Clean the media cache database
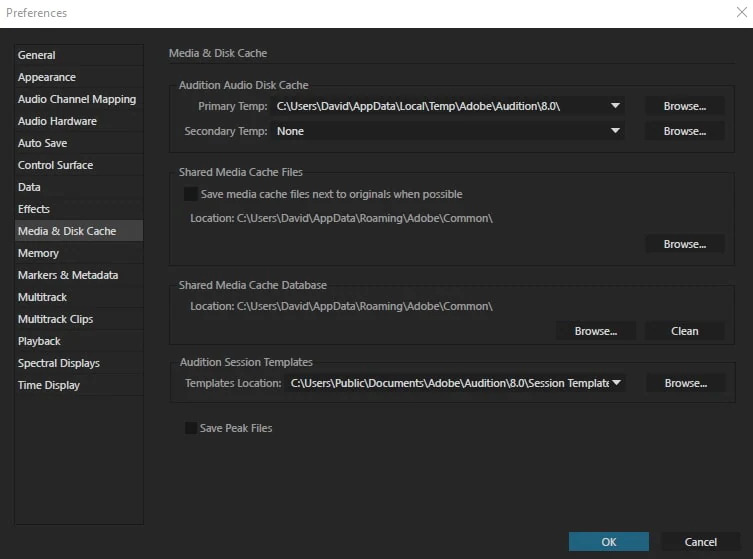753x559 pixels. tap(684, 331)
